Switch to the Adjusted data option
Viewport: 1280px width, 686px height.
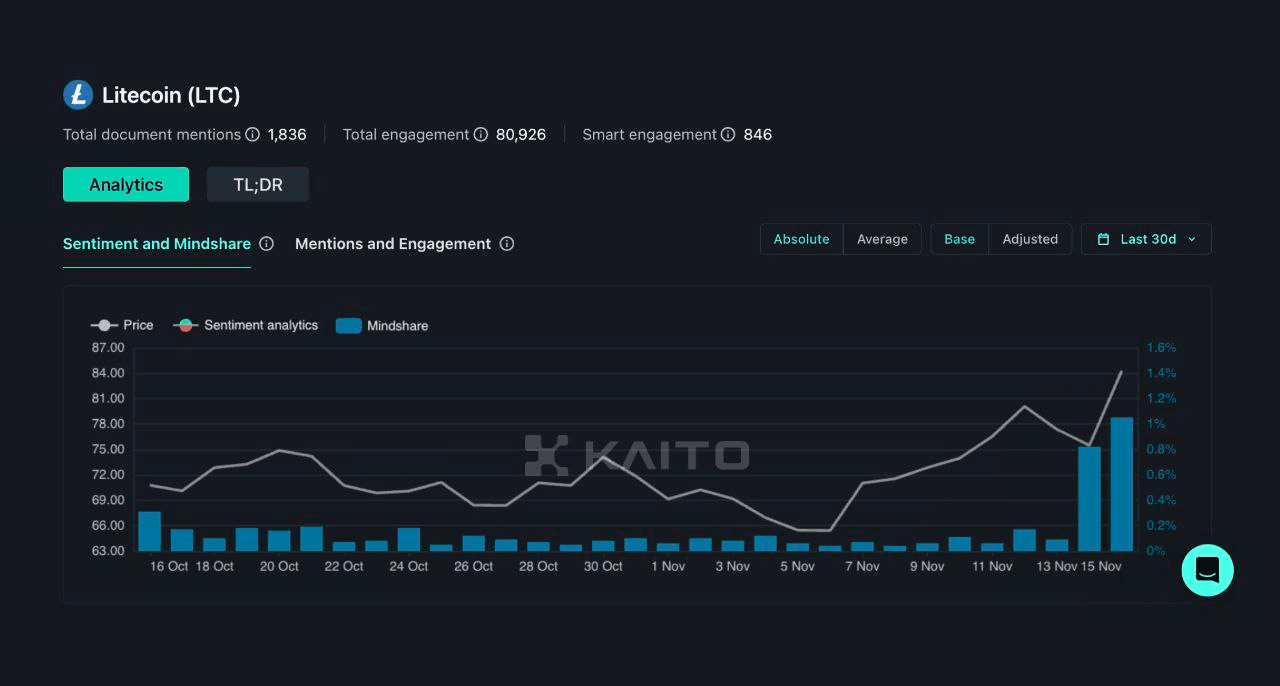click(1030, 239)
